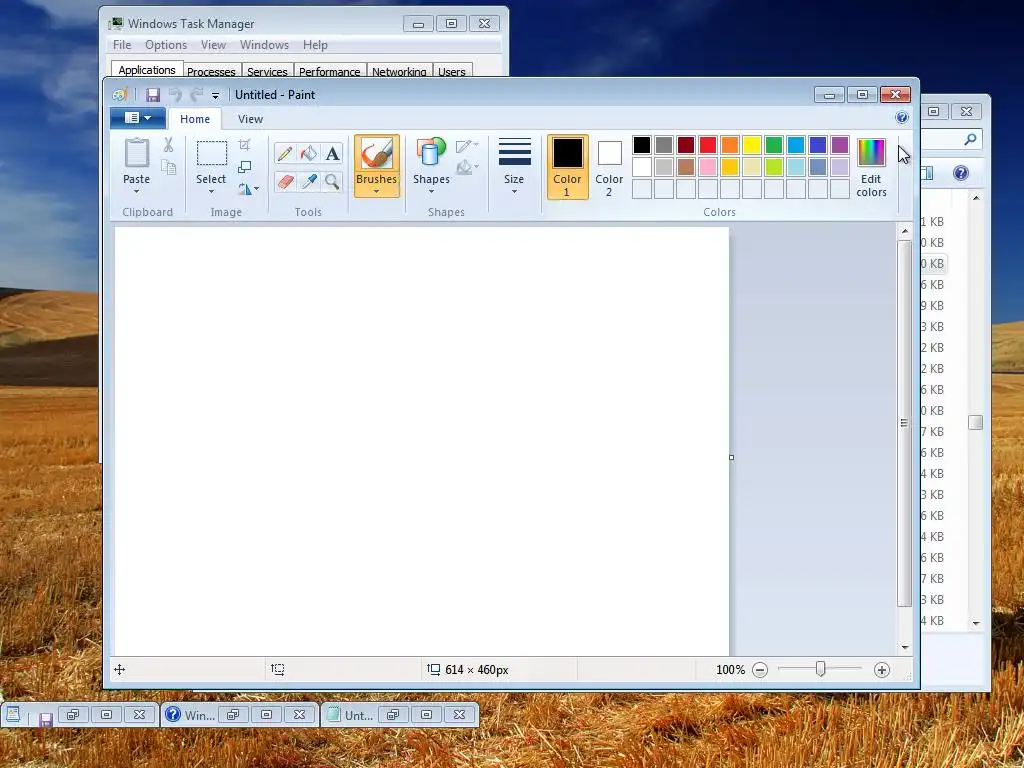Click the Paste clipboard icon
The height and width of the screenshot is (768, 1024).
[136, 153]
